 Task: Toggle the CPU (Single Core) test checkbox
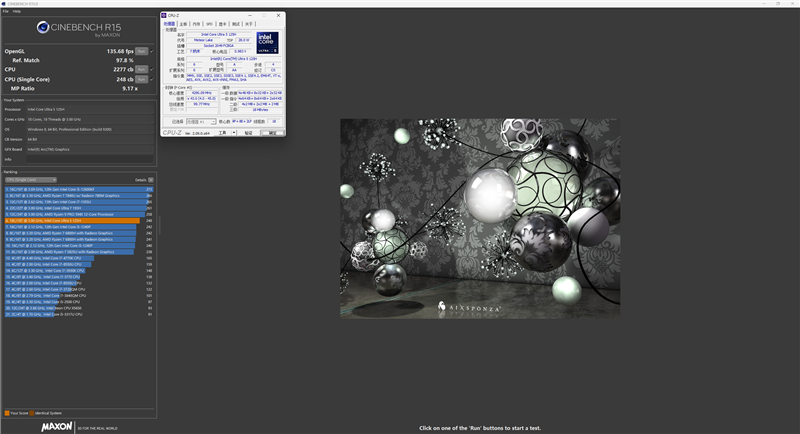(152, 79)
